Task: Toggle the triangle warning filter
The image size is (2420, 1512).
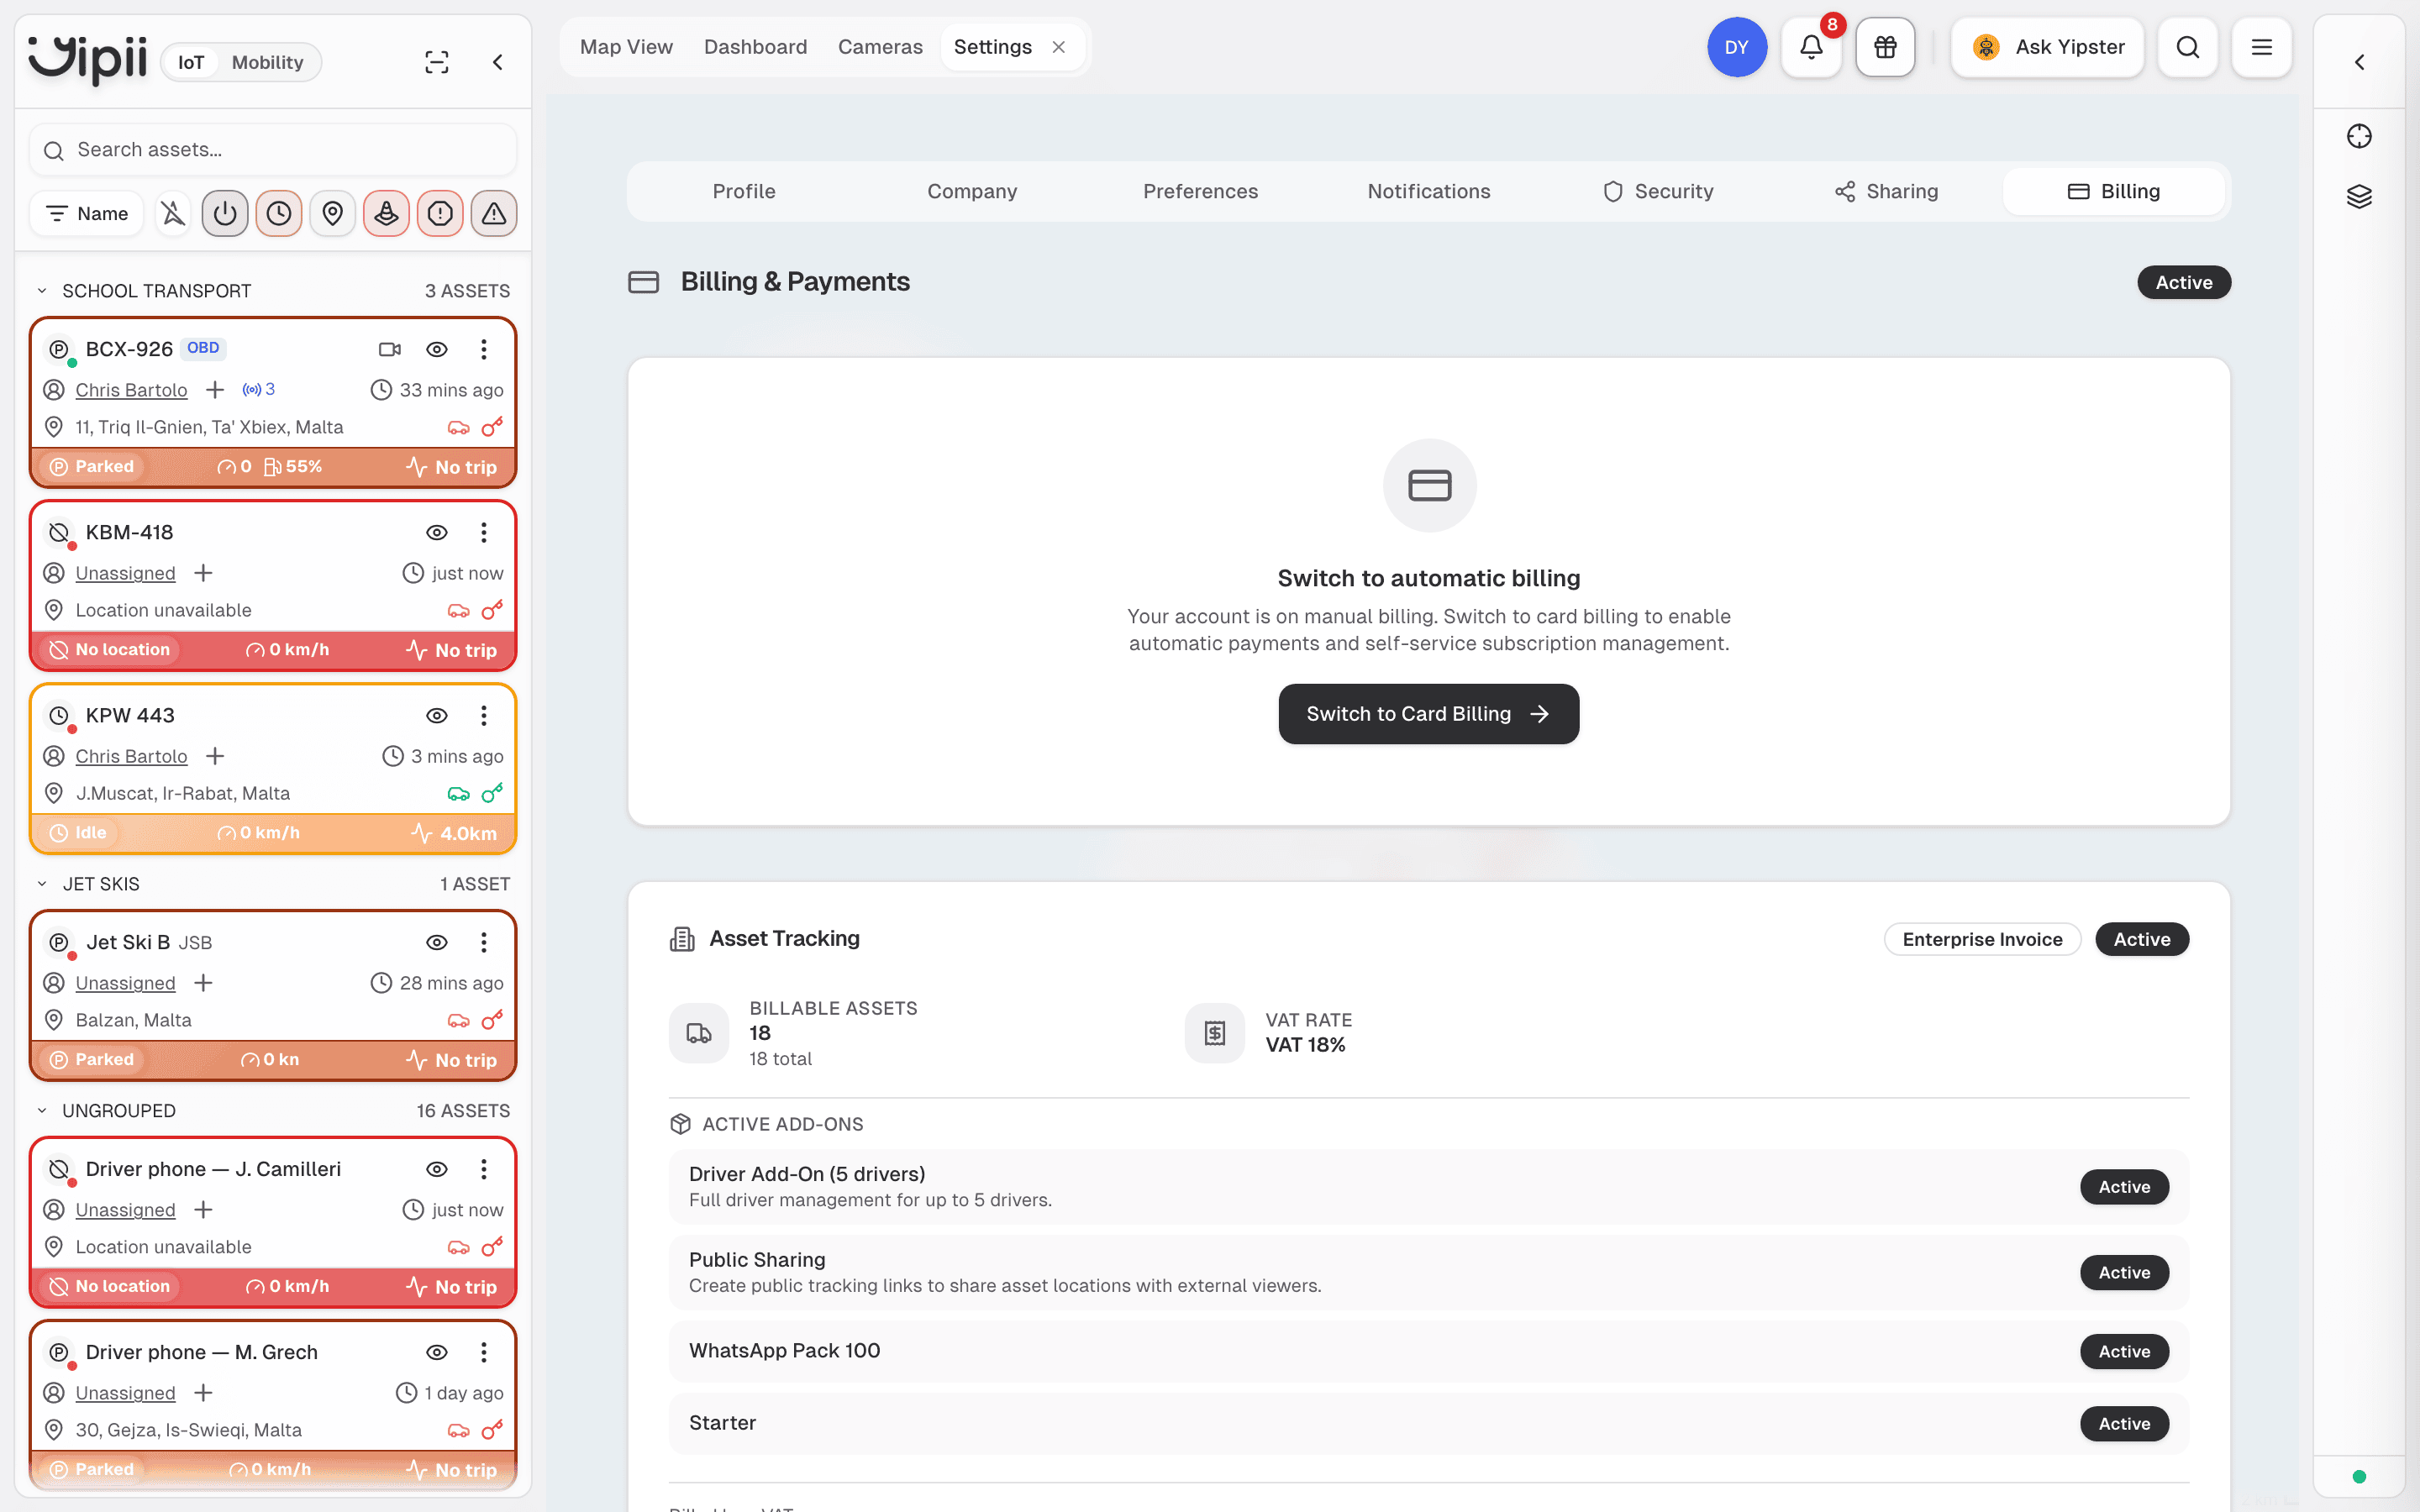Action: tap(494, 213)
